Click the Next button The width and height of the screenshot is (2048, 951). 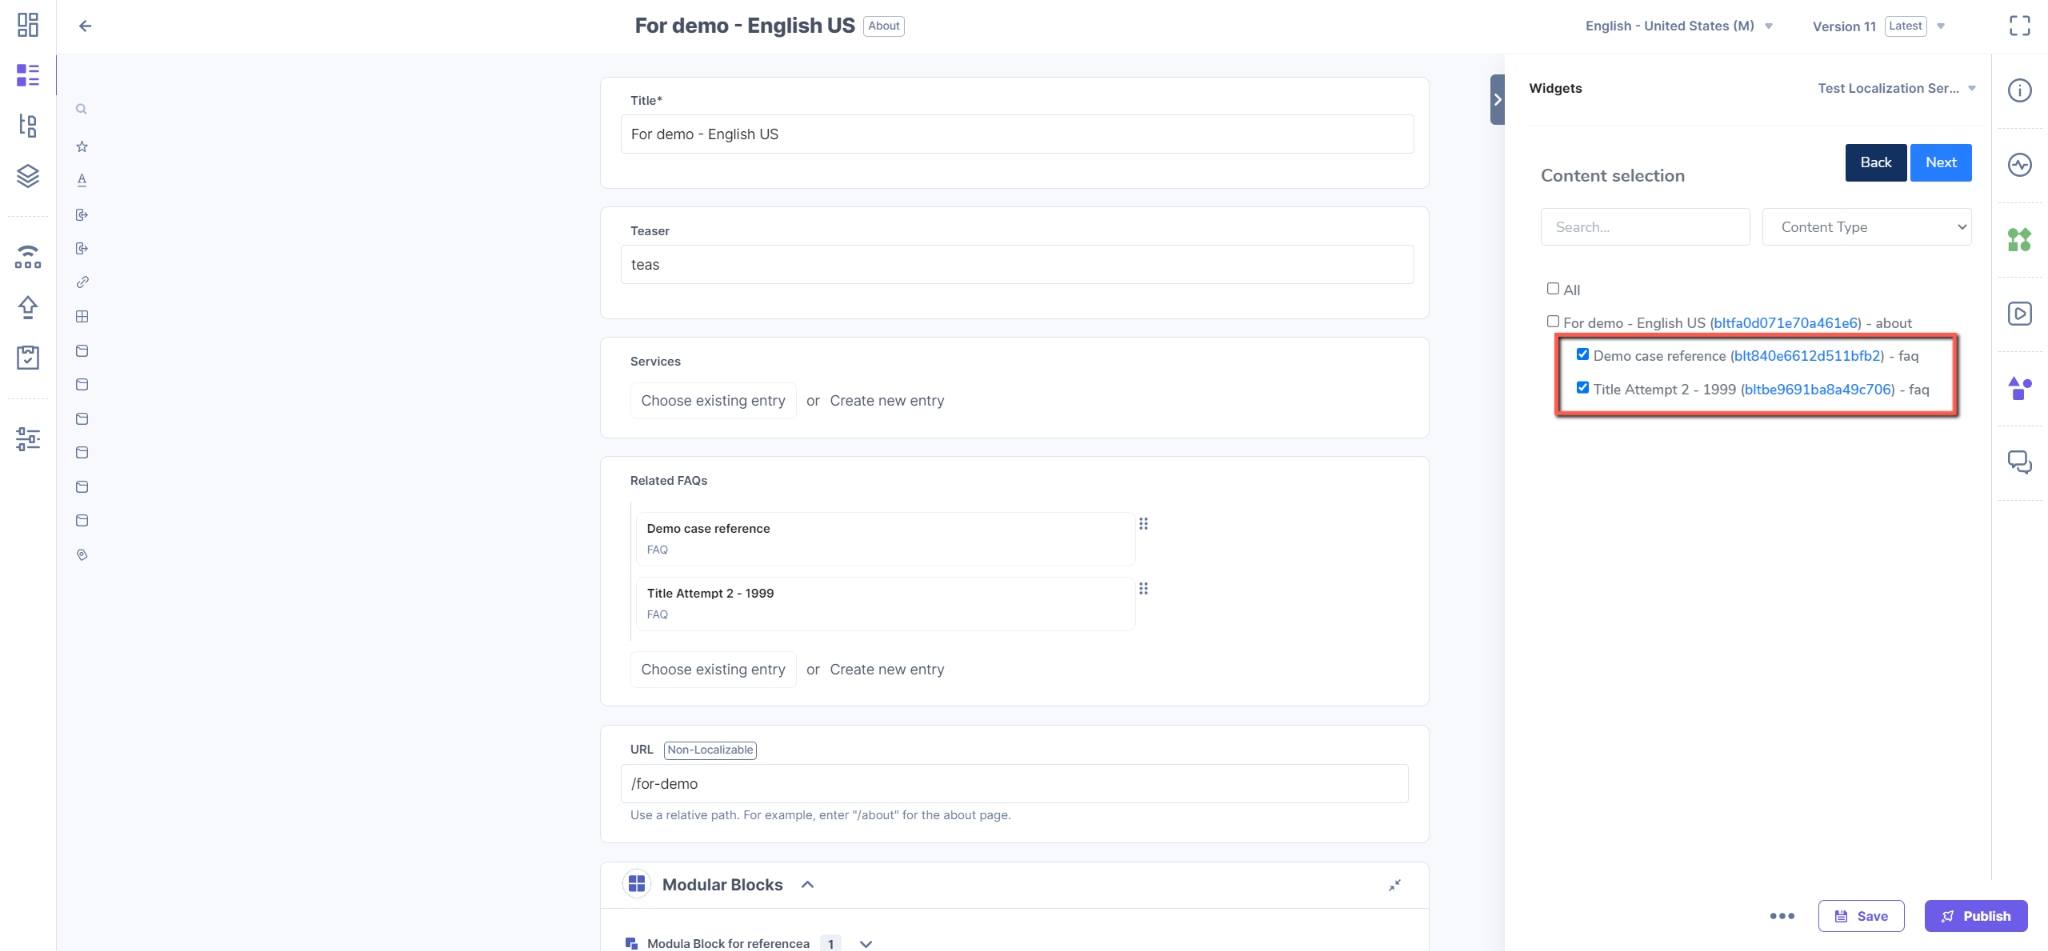(x=1941, y=162)
